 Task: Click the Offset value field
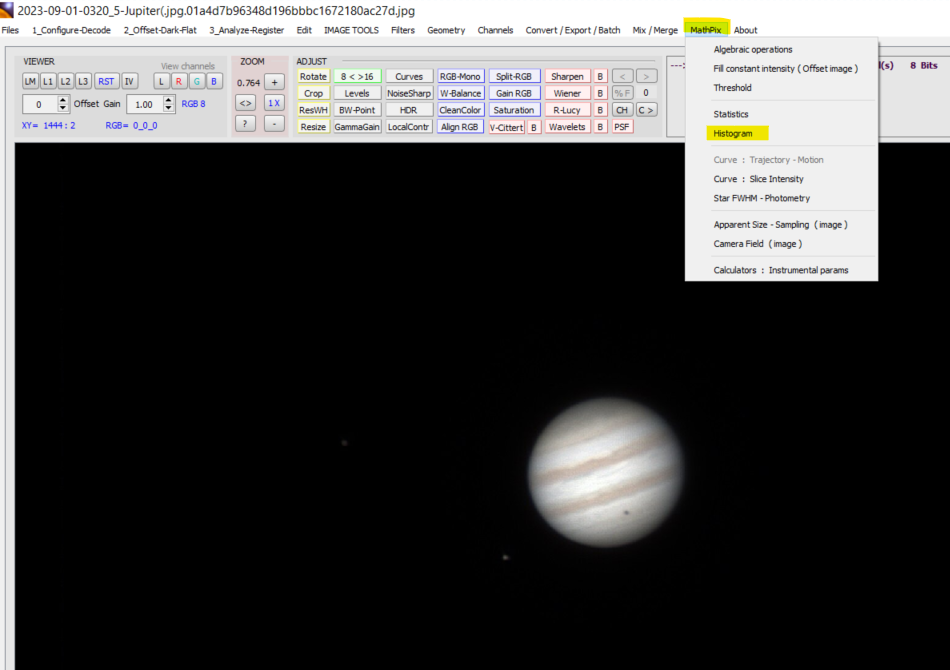pos(39,104)
